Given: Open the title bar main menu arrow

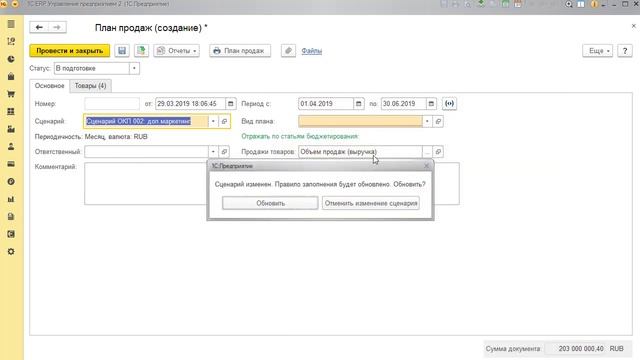Looking at the screenshot, I should pyautogui.click(x=15, y=4).
